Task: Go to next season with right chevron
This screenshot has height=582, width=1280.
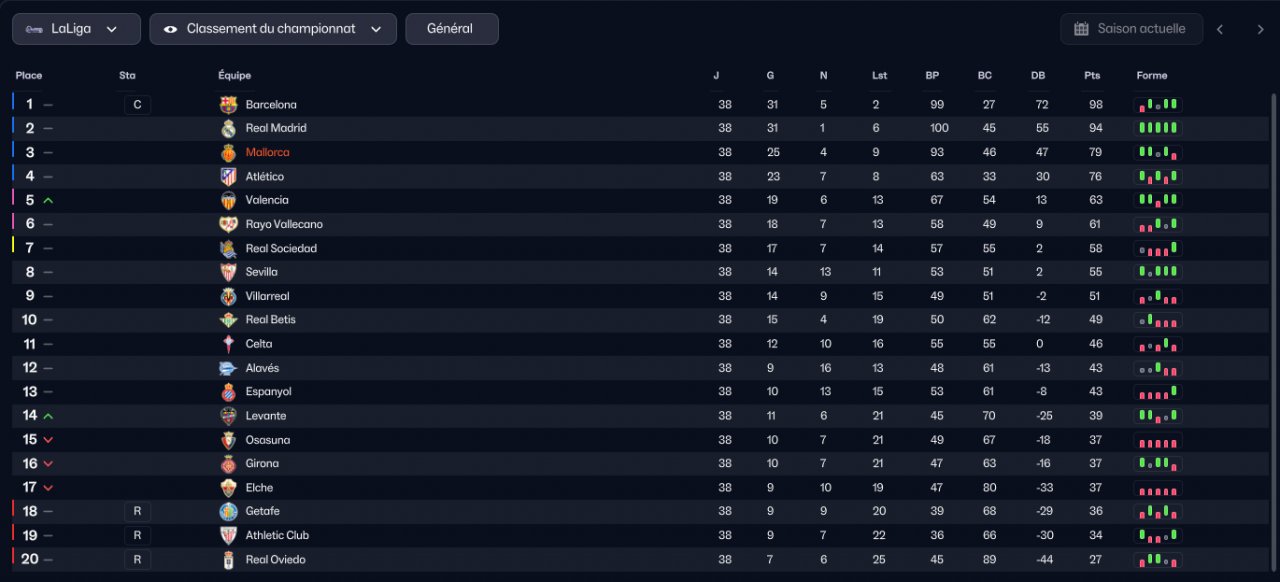Action: coord(1260,29)
